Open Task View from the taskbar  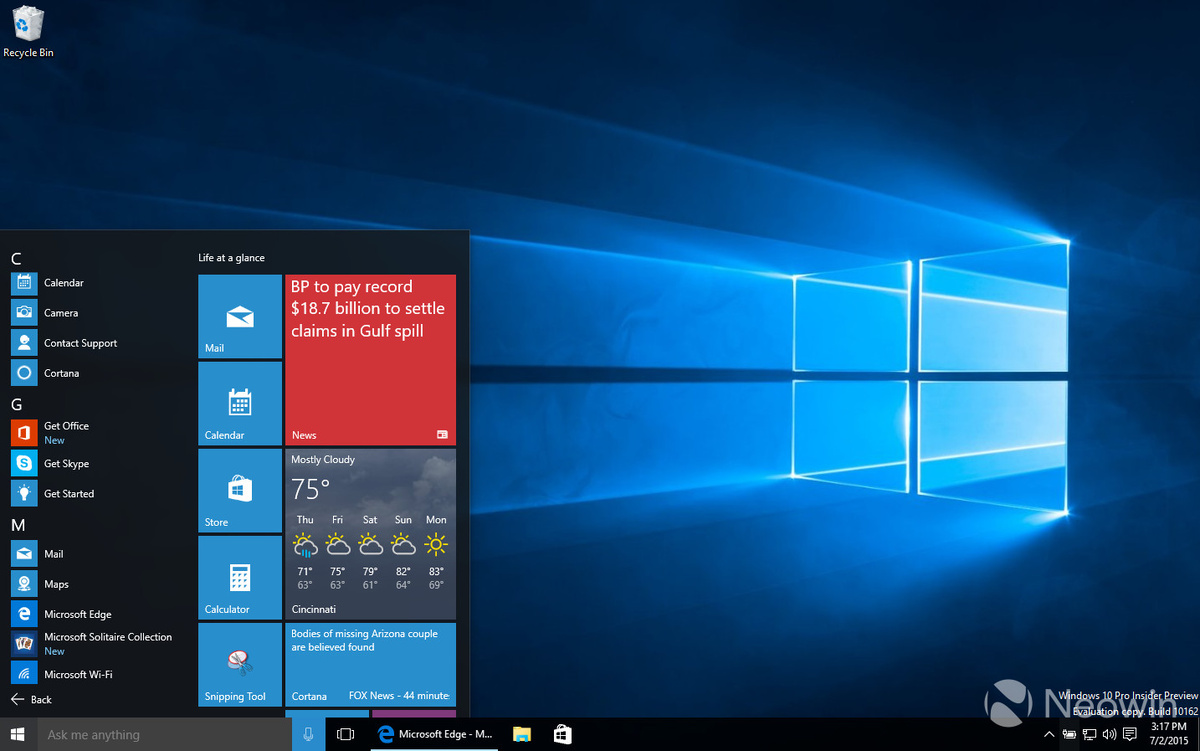click(345, 734)
